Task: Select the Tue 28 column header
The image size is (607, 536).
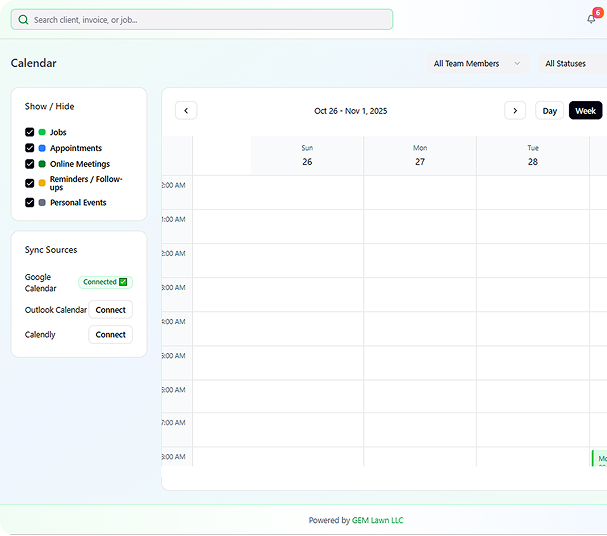Action: point(533,156)
